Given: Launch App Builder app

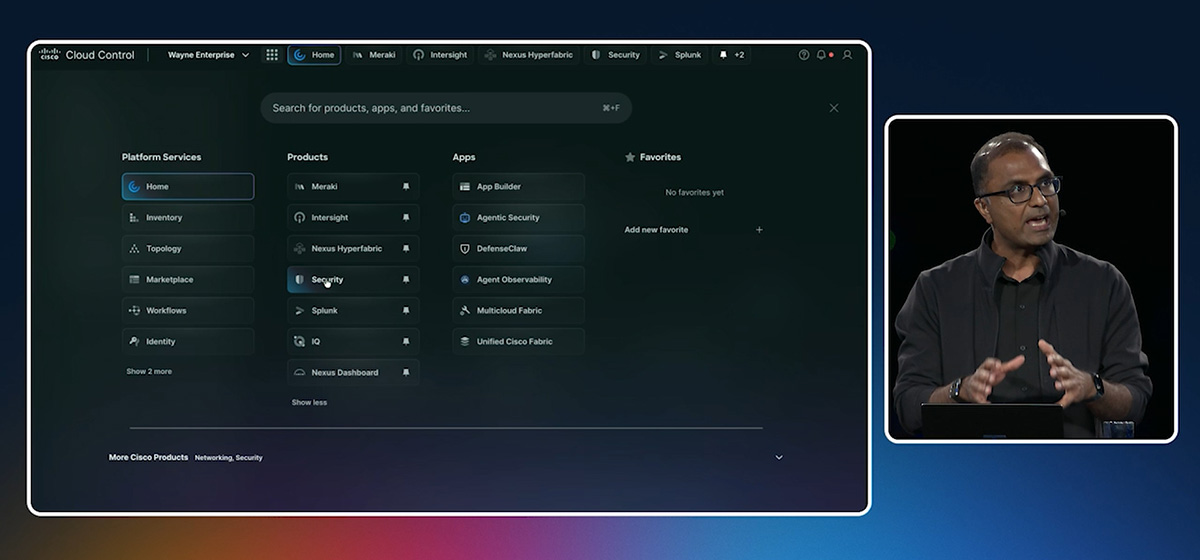Looking at the screenshot, I should click(x=518, y=187).
